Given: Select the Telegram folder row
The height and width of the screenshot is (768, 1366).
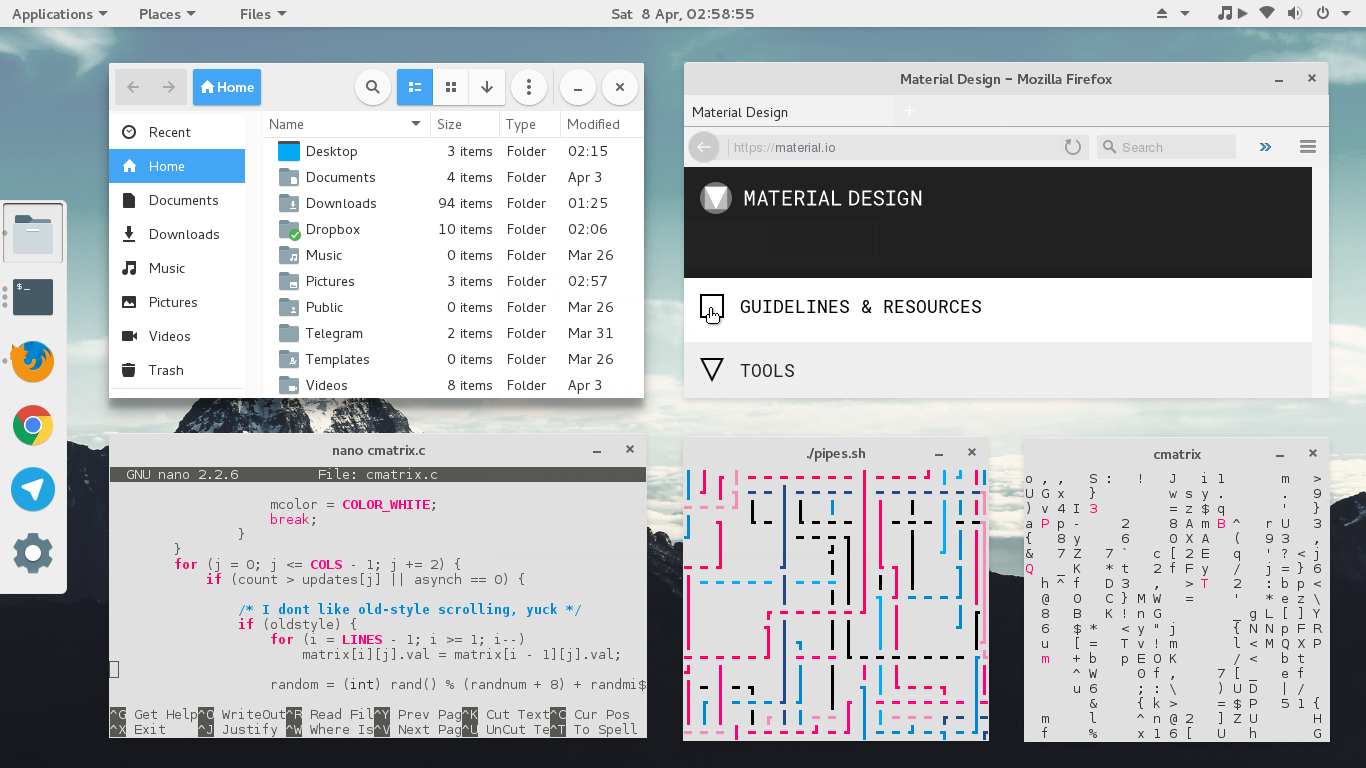Looking at the screenshot, I should click(x=453, y=333).
